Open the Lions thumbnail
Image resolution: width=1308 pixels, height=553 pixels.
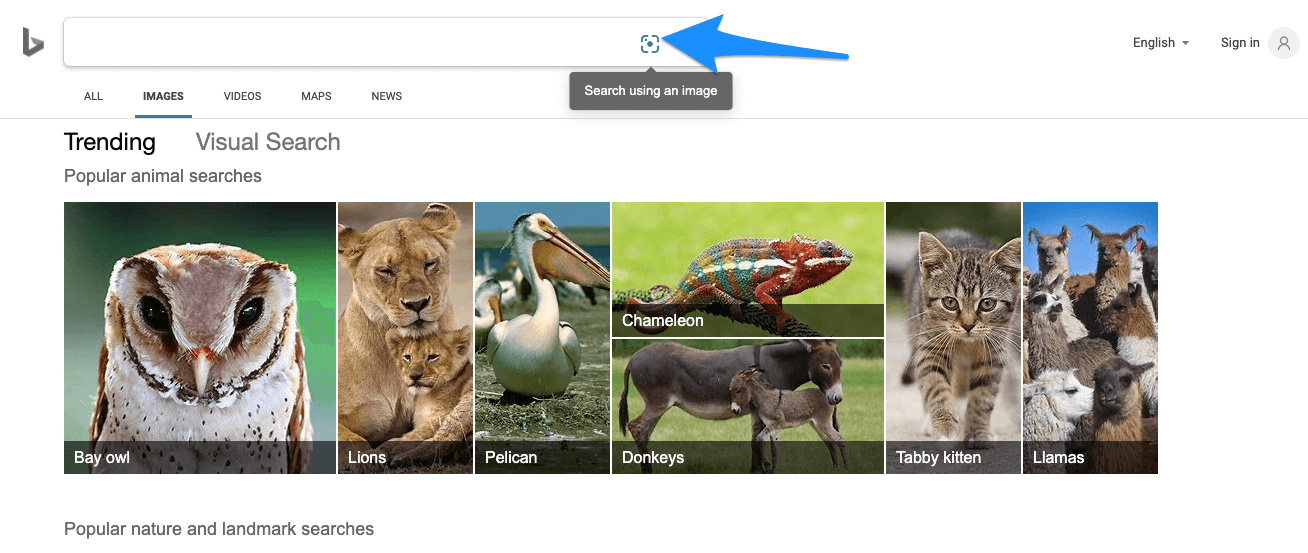405,337
